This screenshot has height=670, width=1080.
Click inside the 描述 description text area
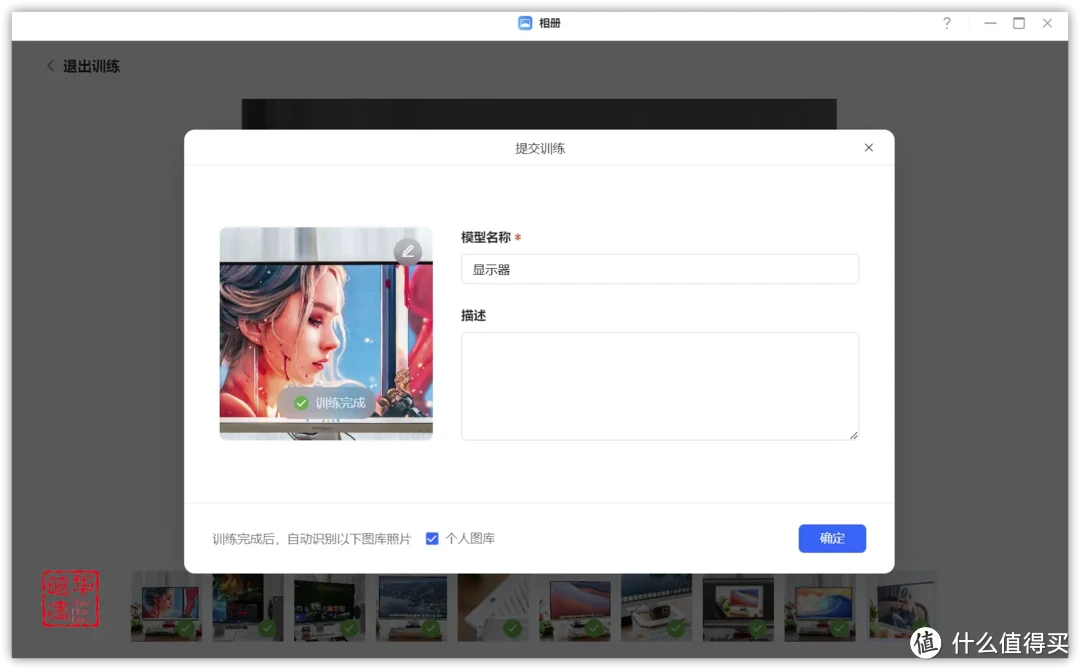[660, 385]
